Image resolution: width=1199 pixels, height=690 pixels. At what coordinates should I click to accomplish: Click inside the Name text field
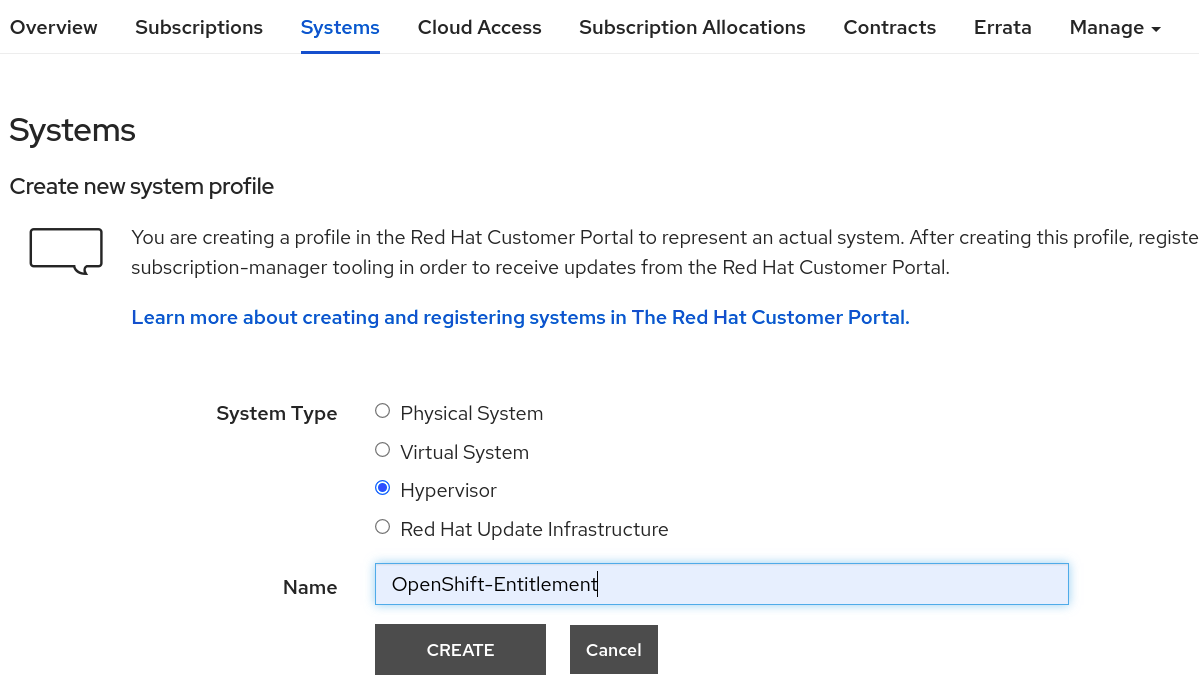[721, 583]
